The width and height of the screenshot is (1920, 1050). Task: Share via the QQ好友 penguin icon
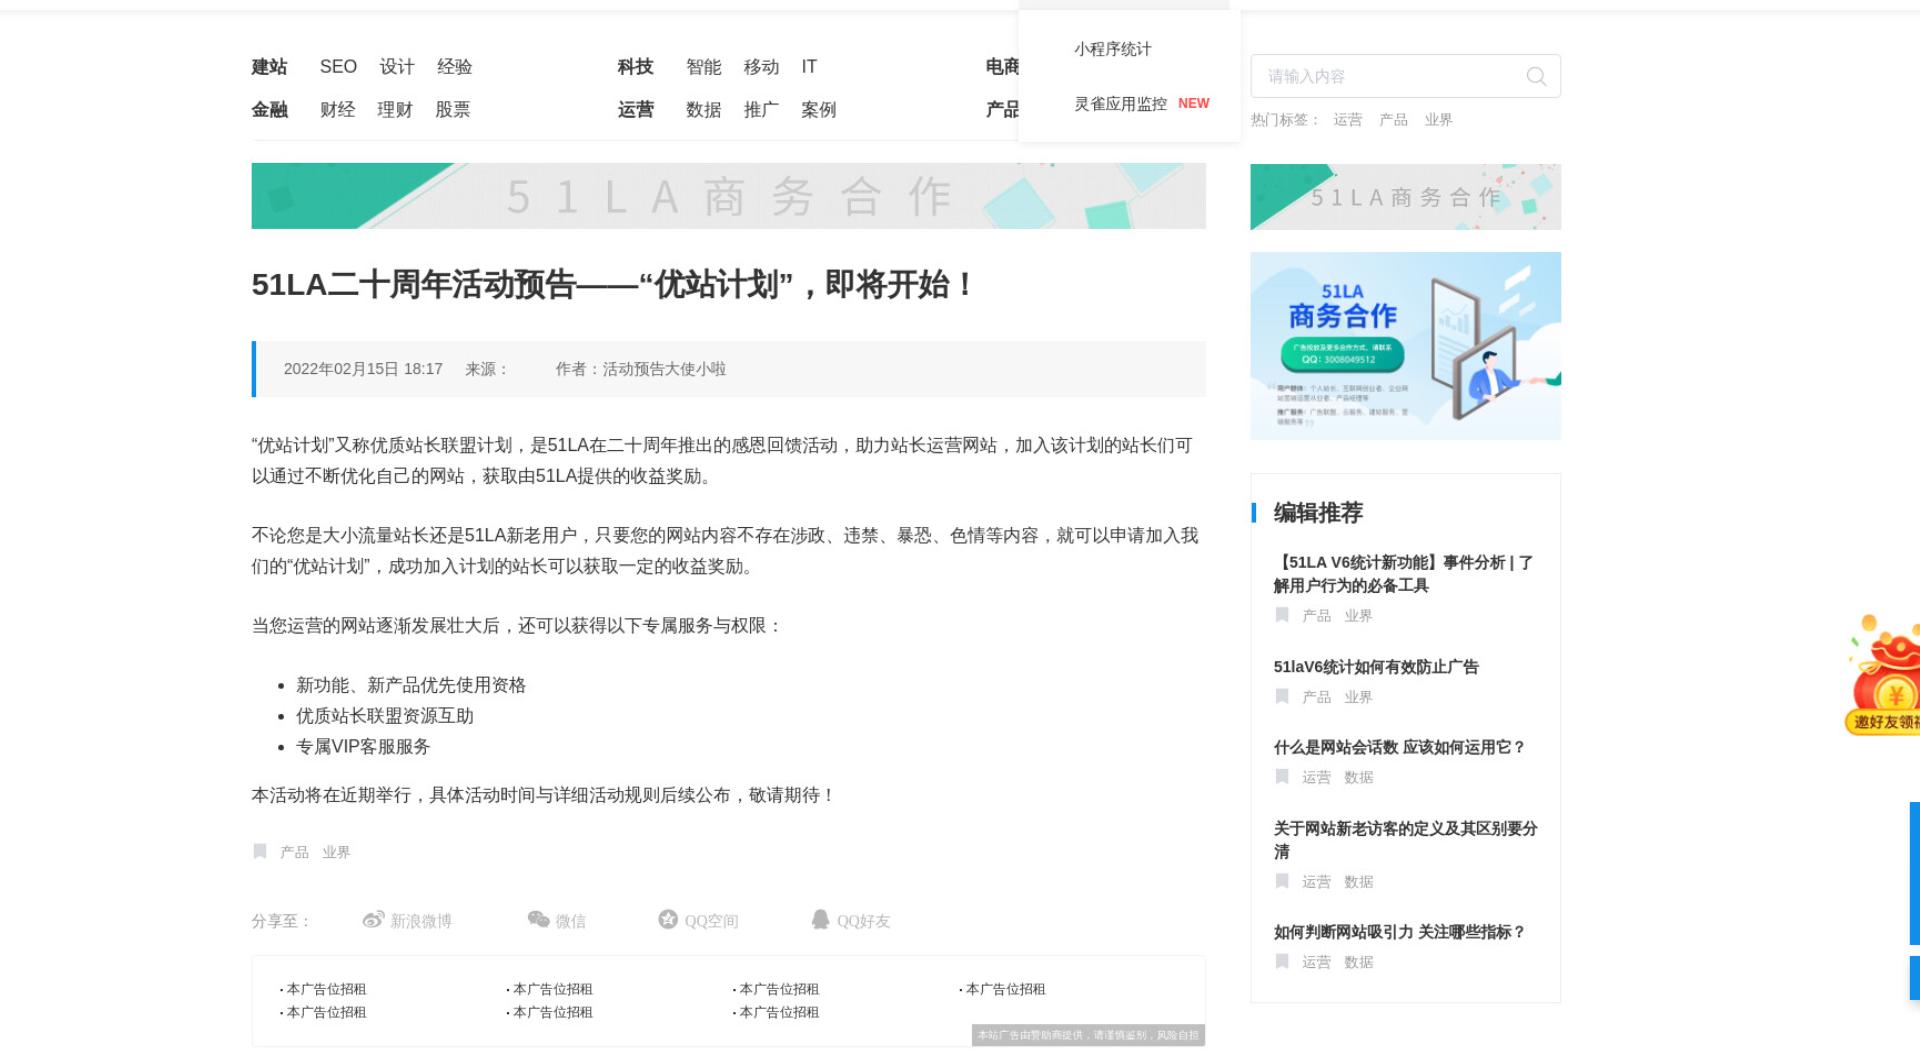(821, 919)
